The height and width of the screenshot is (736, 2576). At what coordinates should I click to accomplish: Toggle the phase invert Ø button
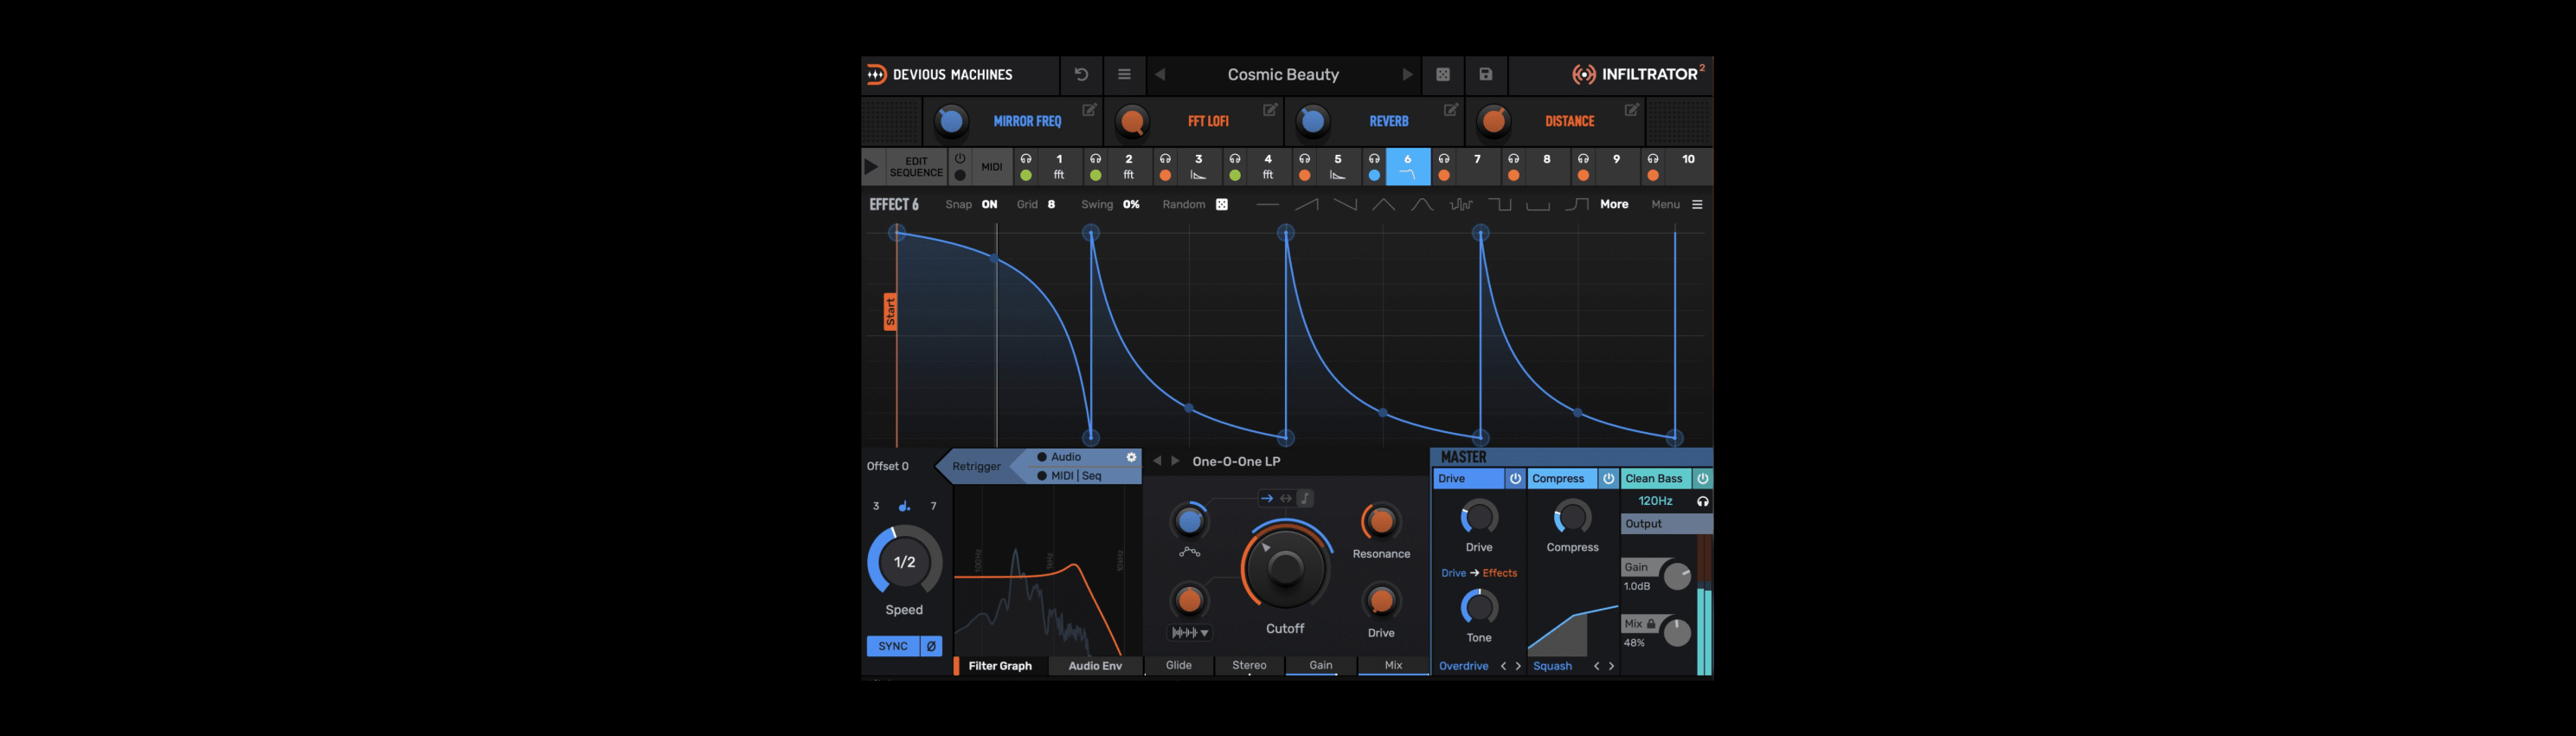pyautogui.click(x=931, y=646)
